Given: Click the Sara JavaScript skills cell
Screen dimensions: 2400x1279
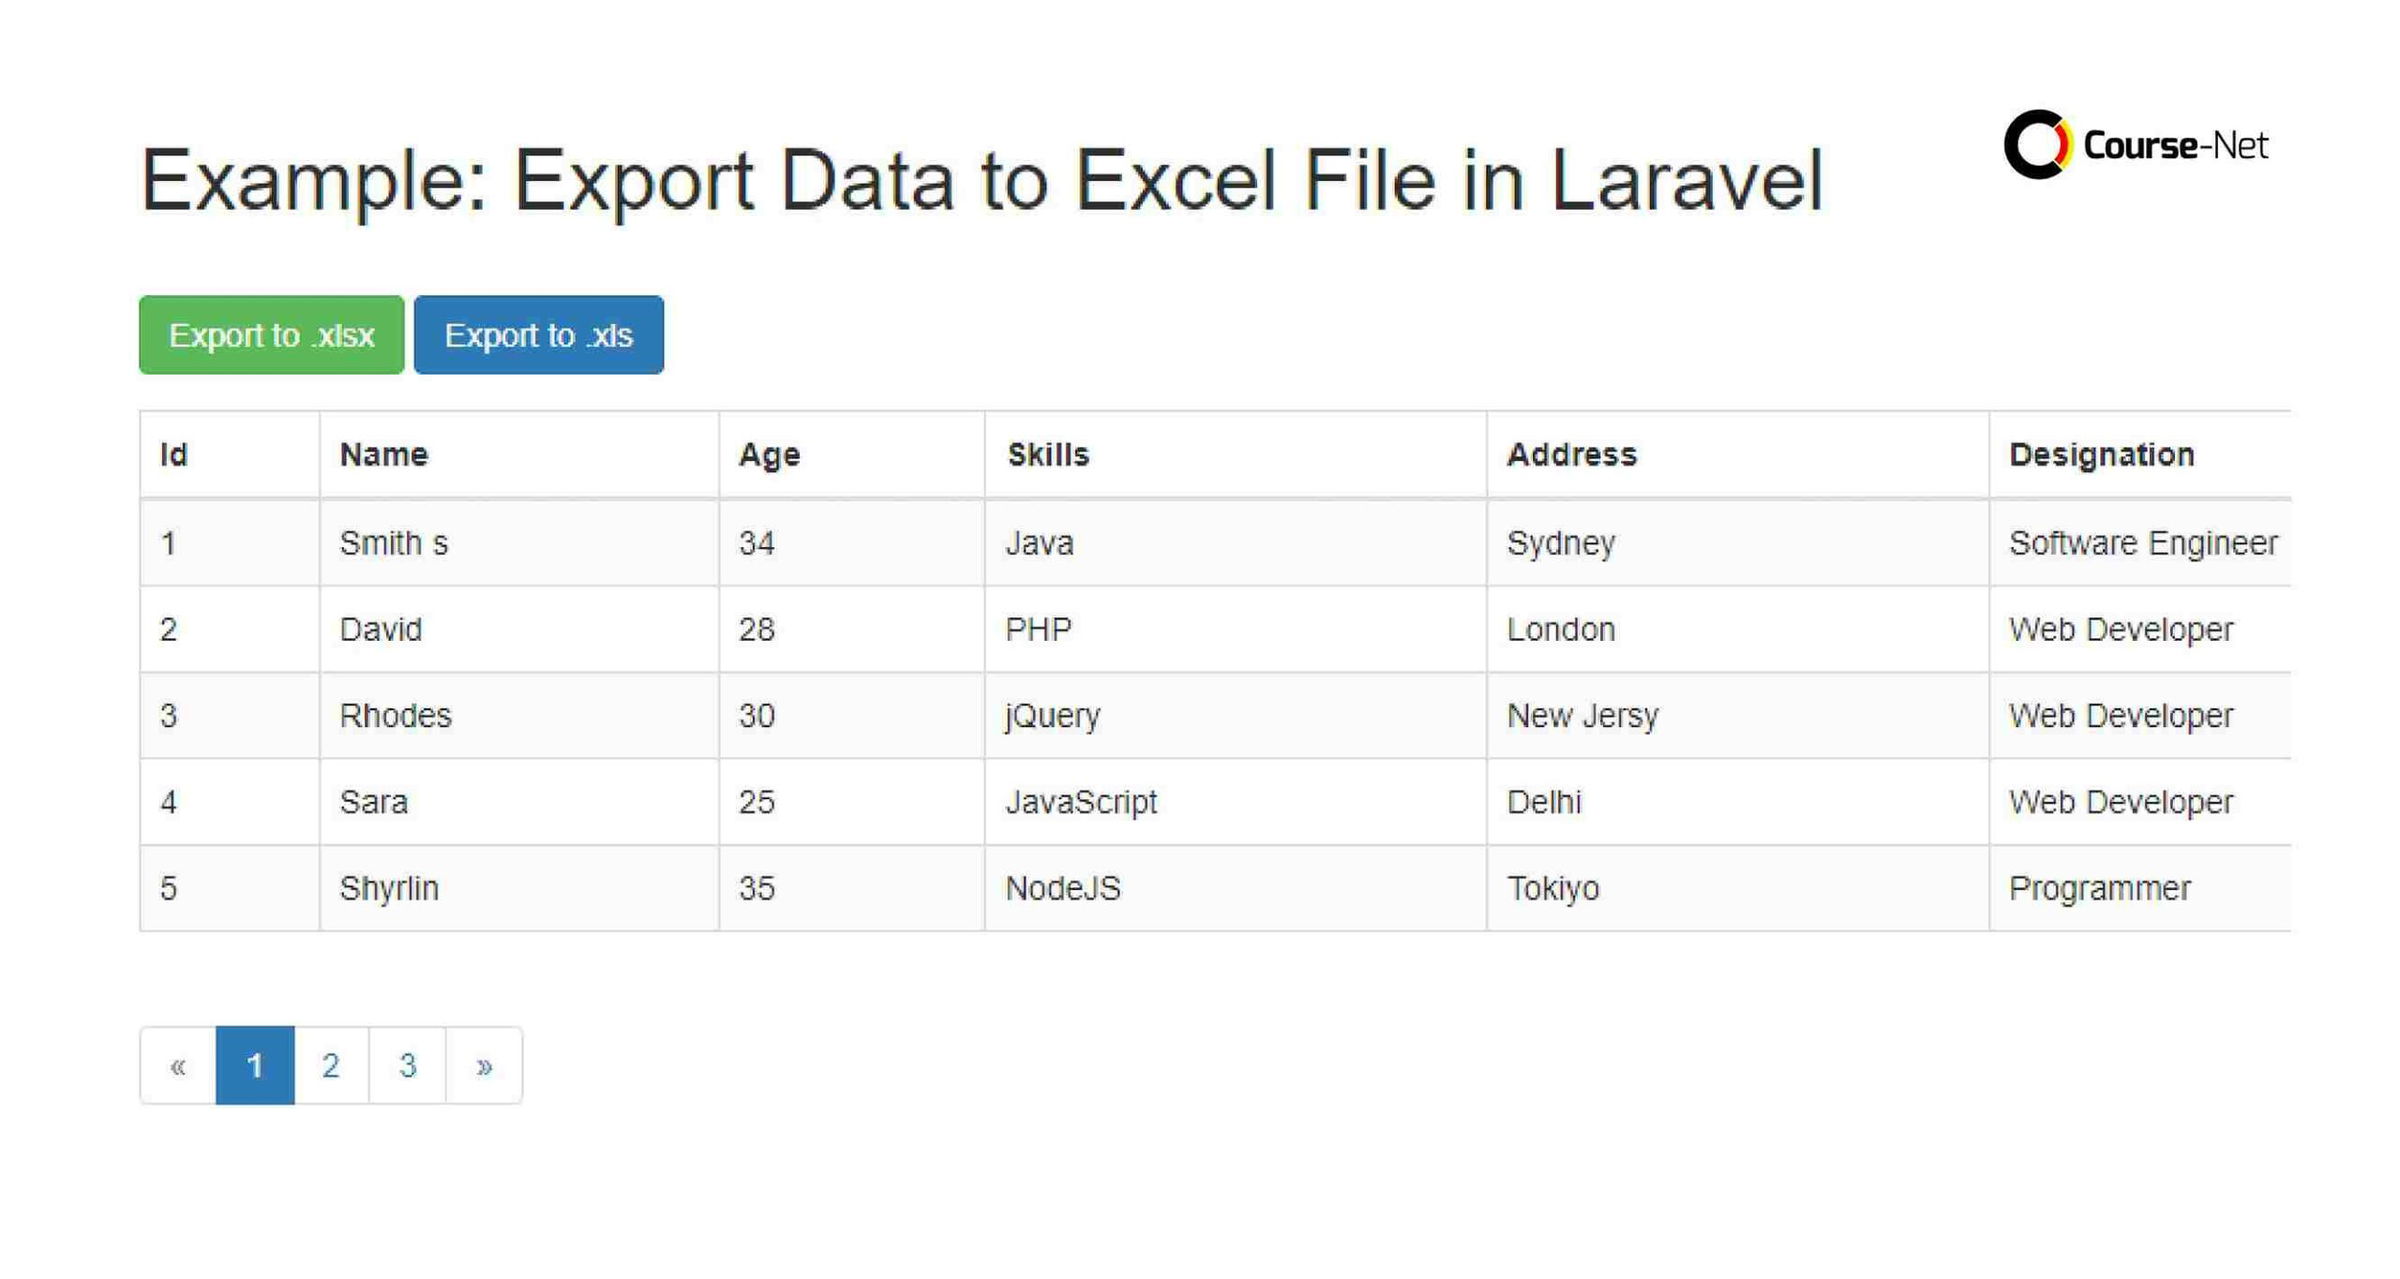Looking at the screenshot, I should [x=1082, y=801].
